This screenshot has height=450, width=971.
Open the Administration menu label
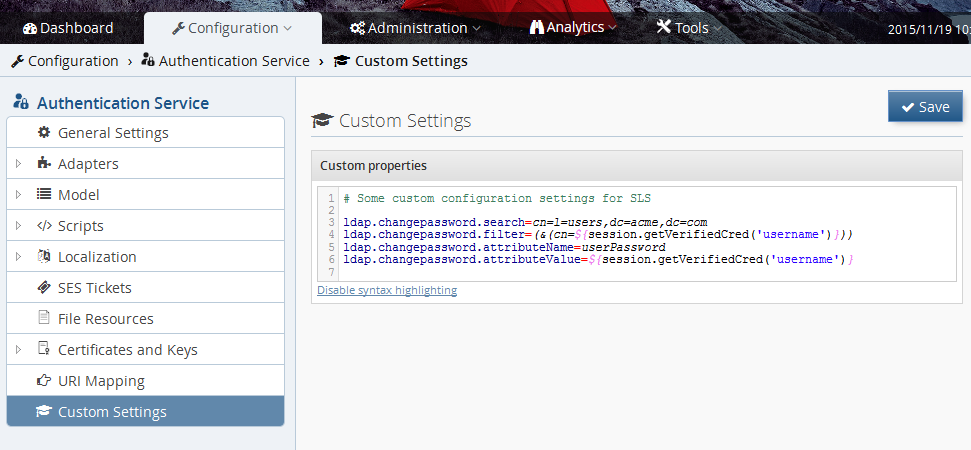pyautogui.click(x=417, y=28)
